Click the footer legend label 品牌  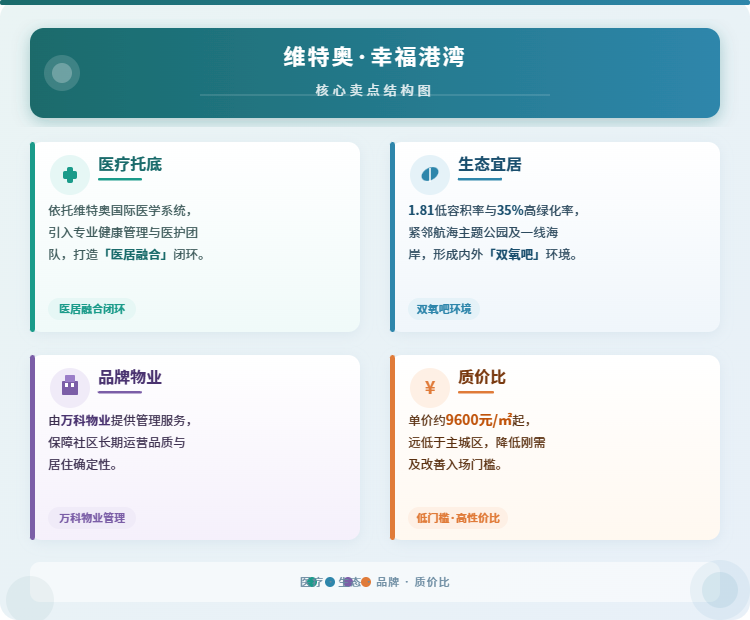(388, 582)
